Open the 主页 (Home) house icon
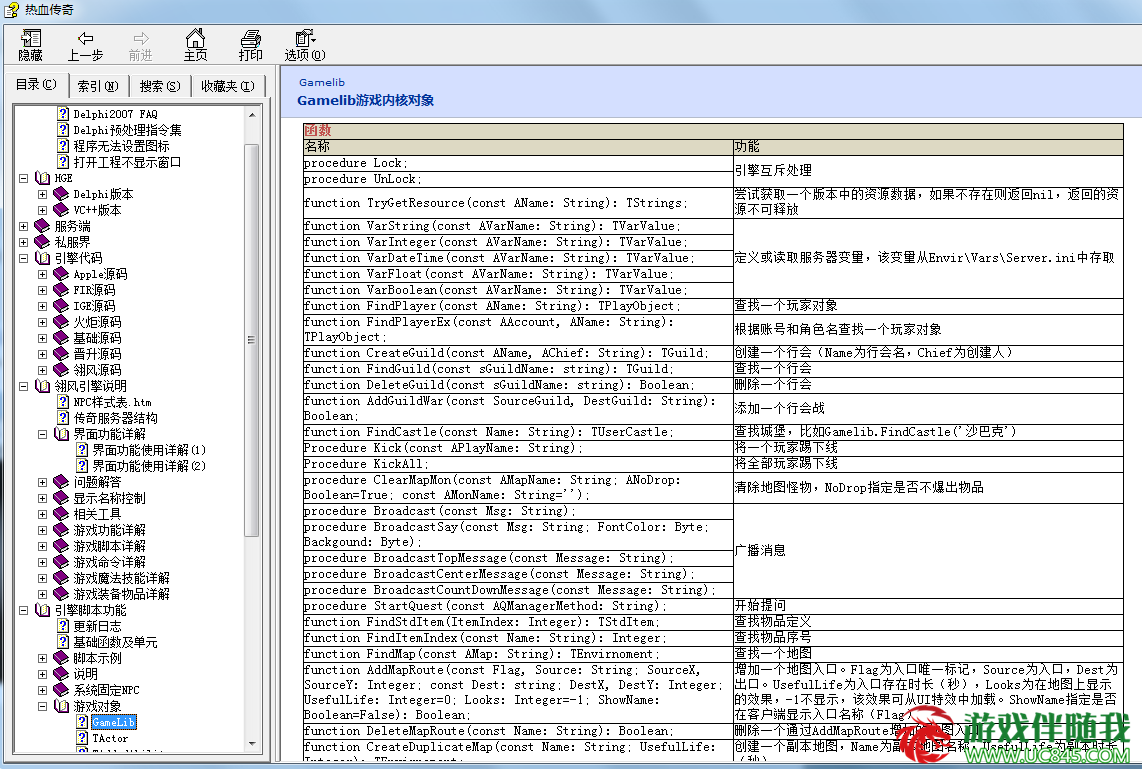The height and width of the screenshot is (769, 1142). click(x=195, y=38)
